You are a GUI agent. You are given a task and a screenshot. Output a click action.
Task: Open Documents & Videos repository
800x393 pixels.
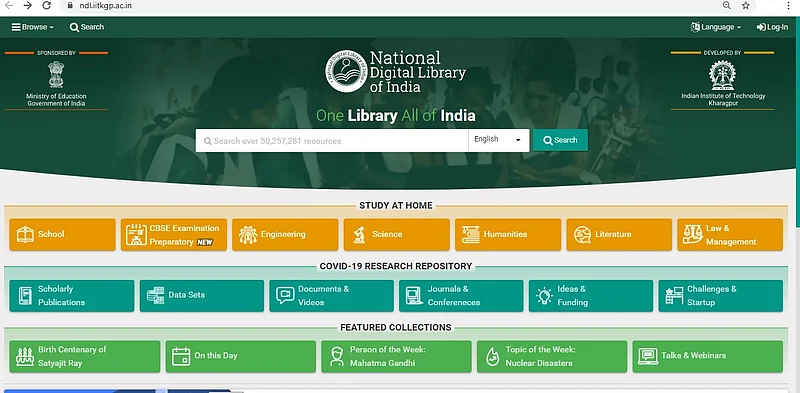(332, 296)
